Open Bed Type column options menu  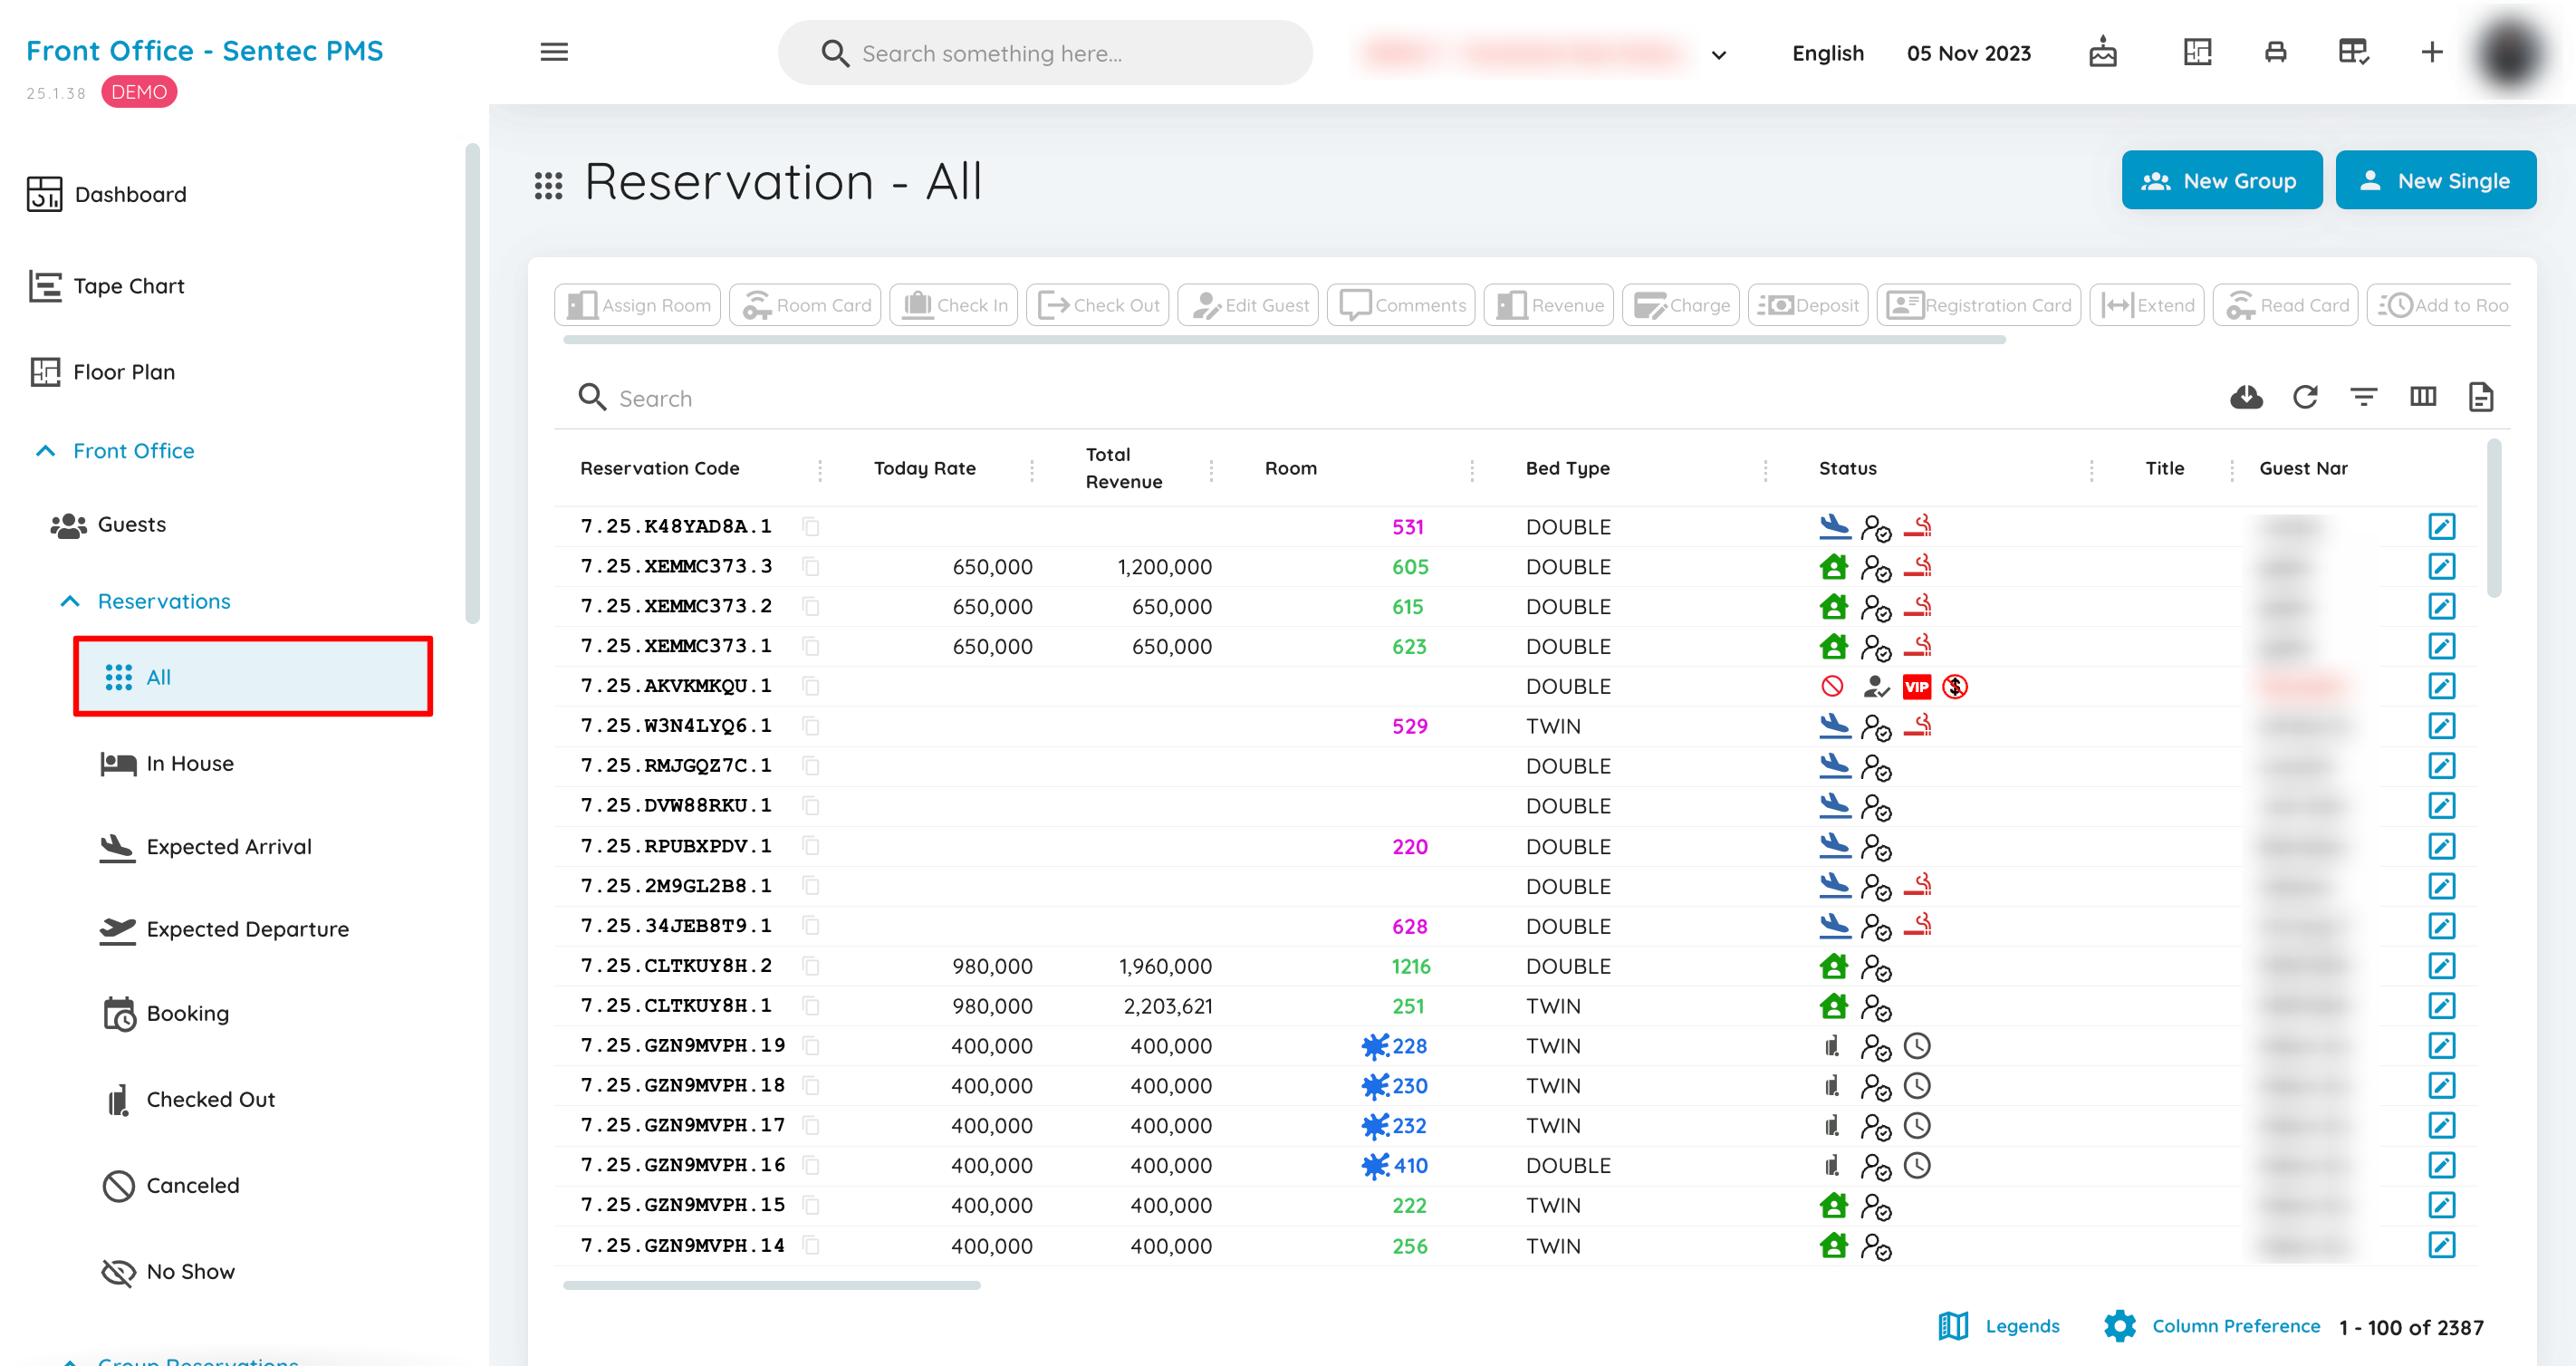[1765, 469]
